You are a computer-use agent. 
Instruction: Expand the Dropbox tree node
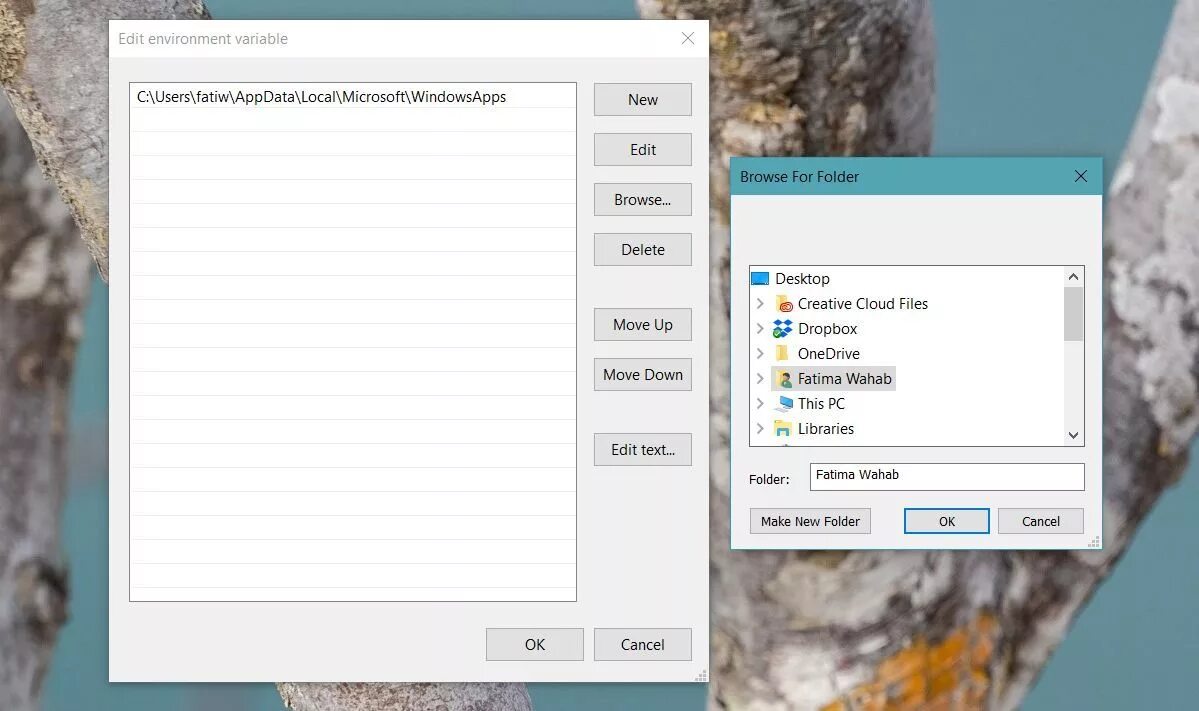[x=760, y=329]
